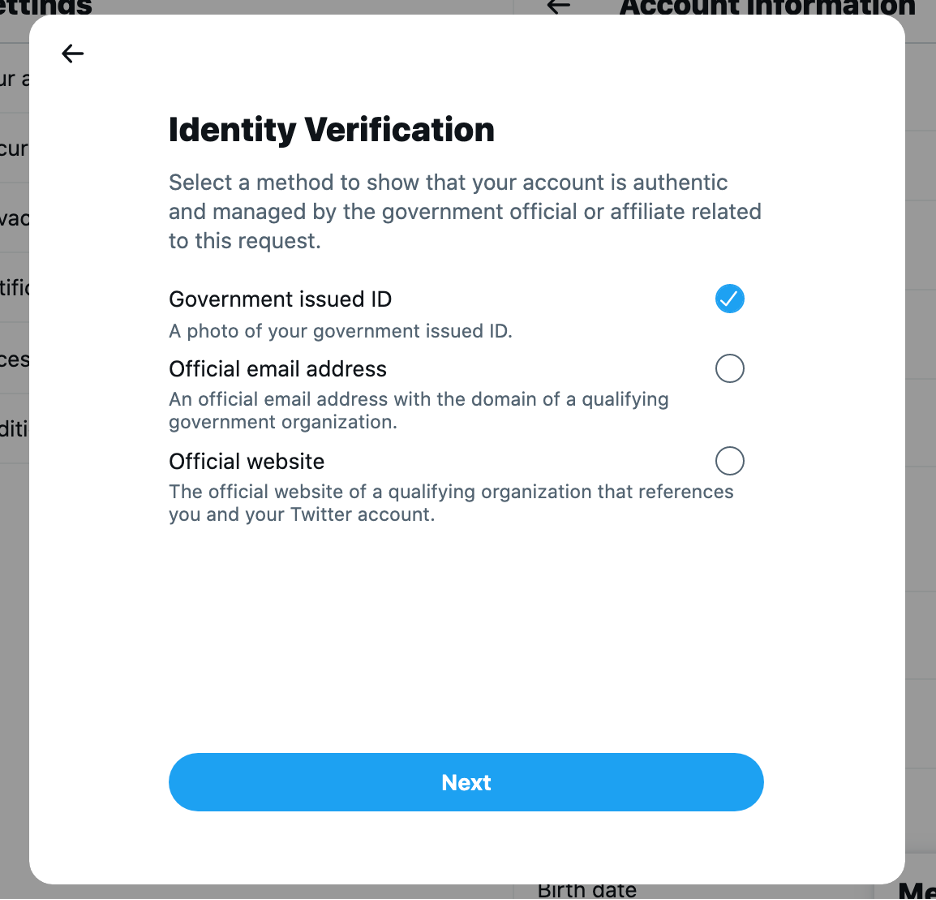Click the dimmed back arrow beside Account information
The width and height of the screenshot is (936, 900).
pos(558,6)
